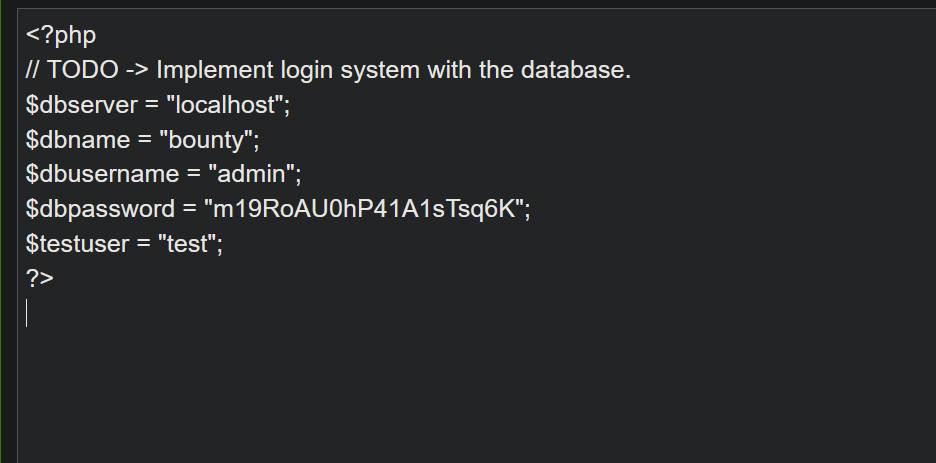
Task: Click the $dbusername variable
Action: (102, 174)
